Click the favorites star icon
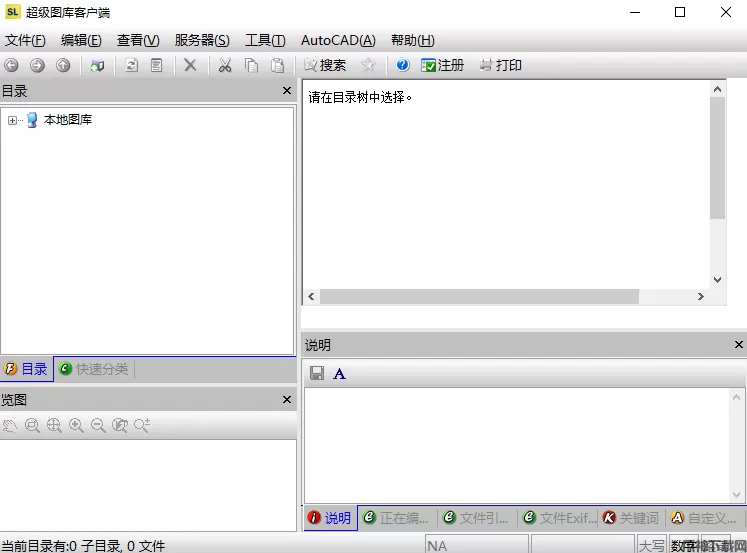 tap(368, 65)
